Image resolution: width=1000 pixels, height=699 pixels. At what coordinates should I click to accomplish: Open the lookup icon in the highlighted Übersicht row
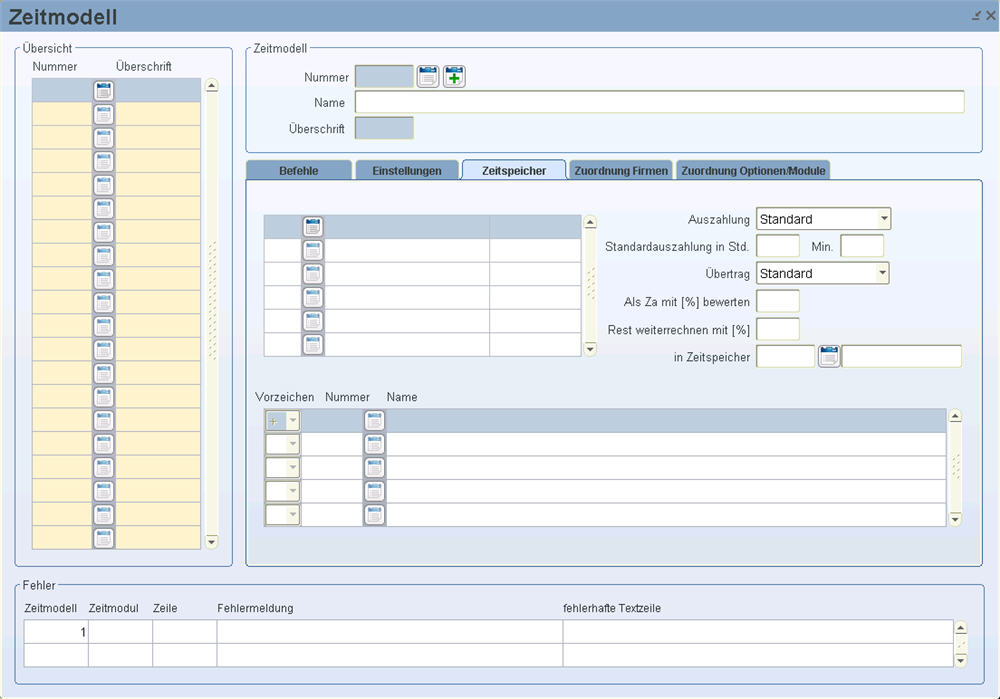103,91
